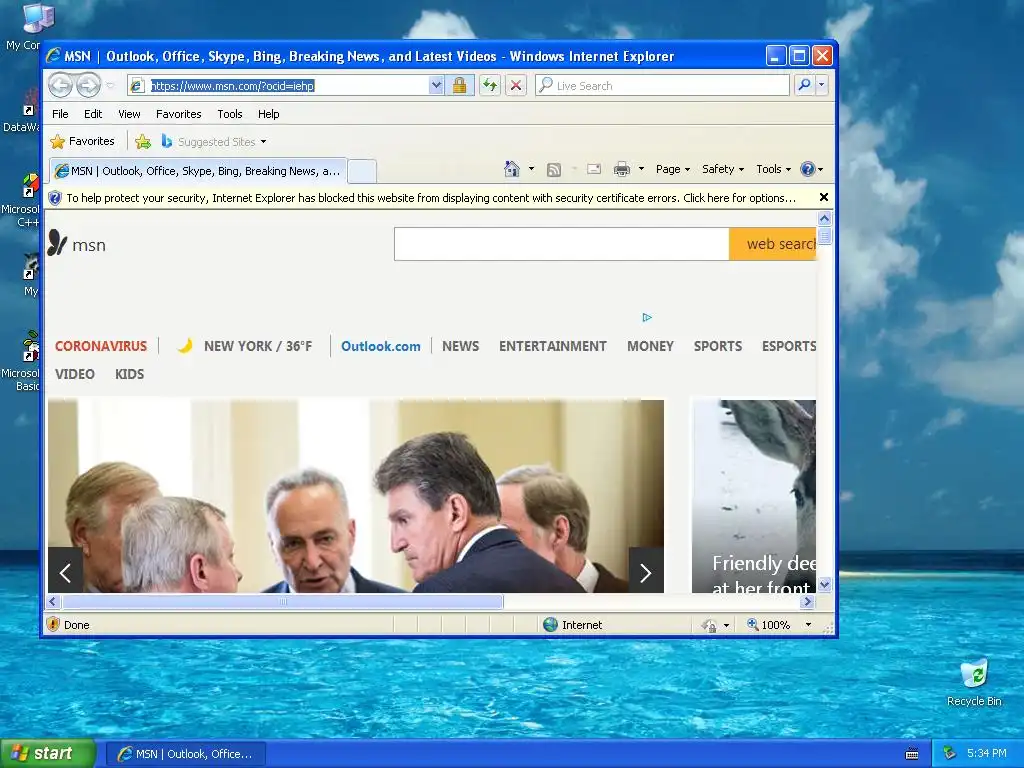Screen dimensions: 1024x768
Task: Click the horizontal scrollbar right arrow
Action: 808,601
